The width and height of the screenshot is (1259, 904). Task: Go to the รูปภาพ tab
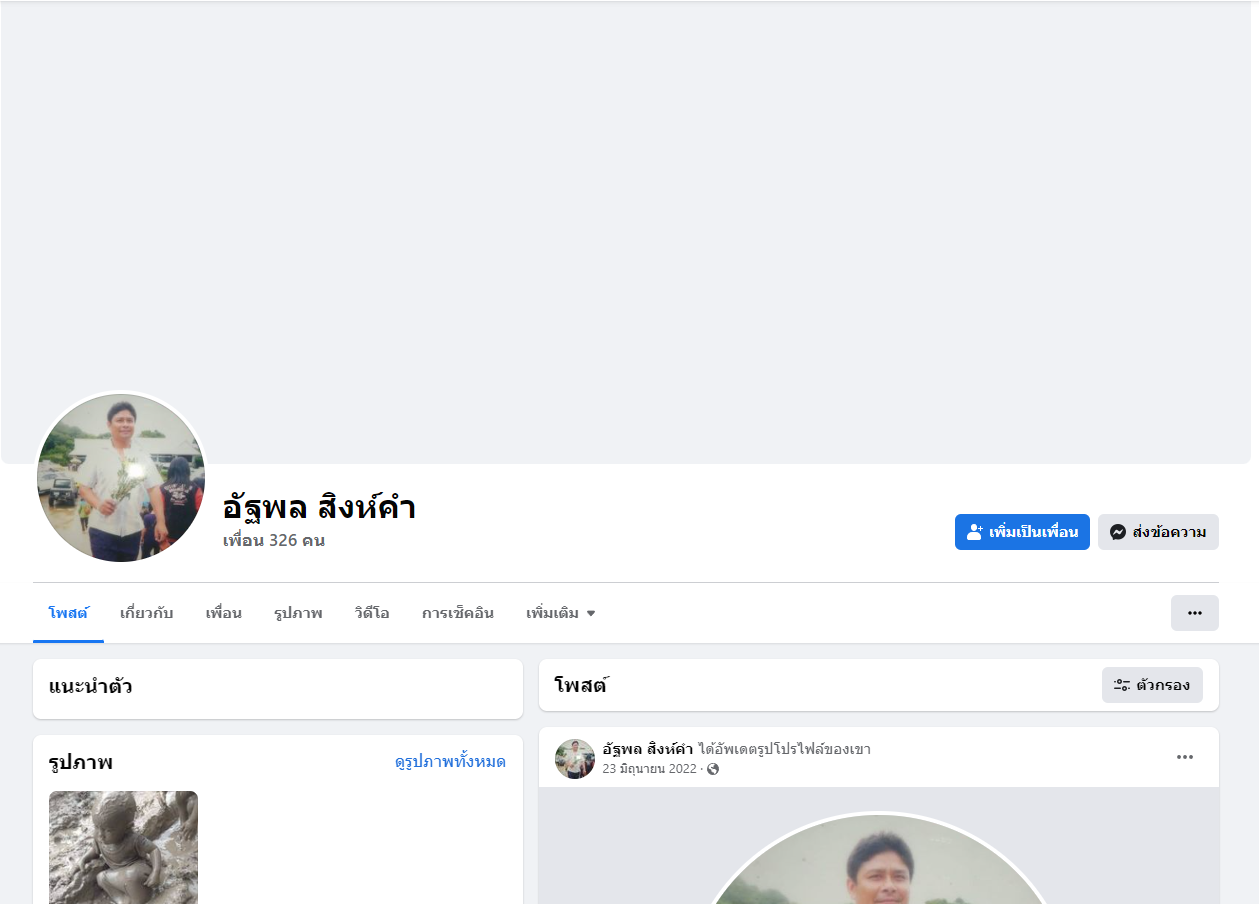298,613
